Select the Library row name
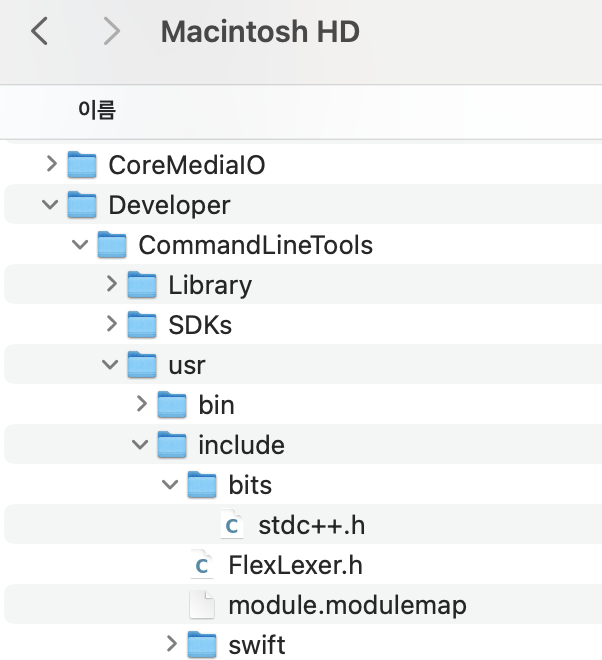Image resolution: width=602 pixels, height=660 pixels. click(x=210, y=286)
